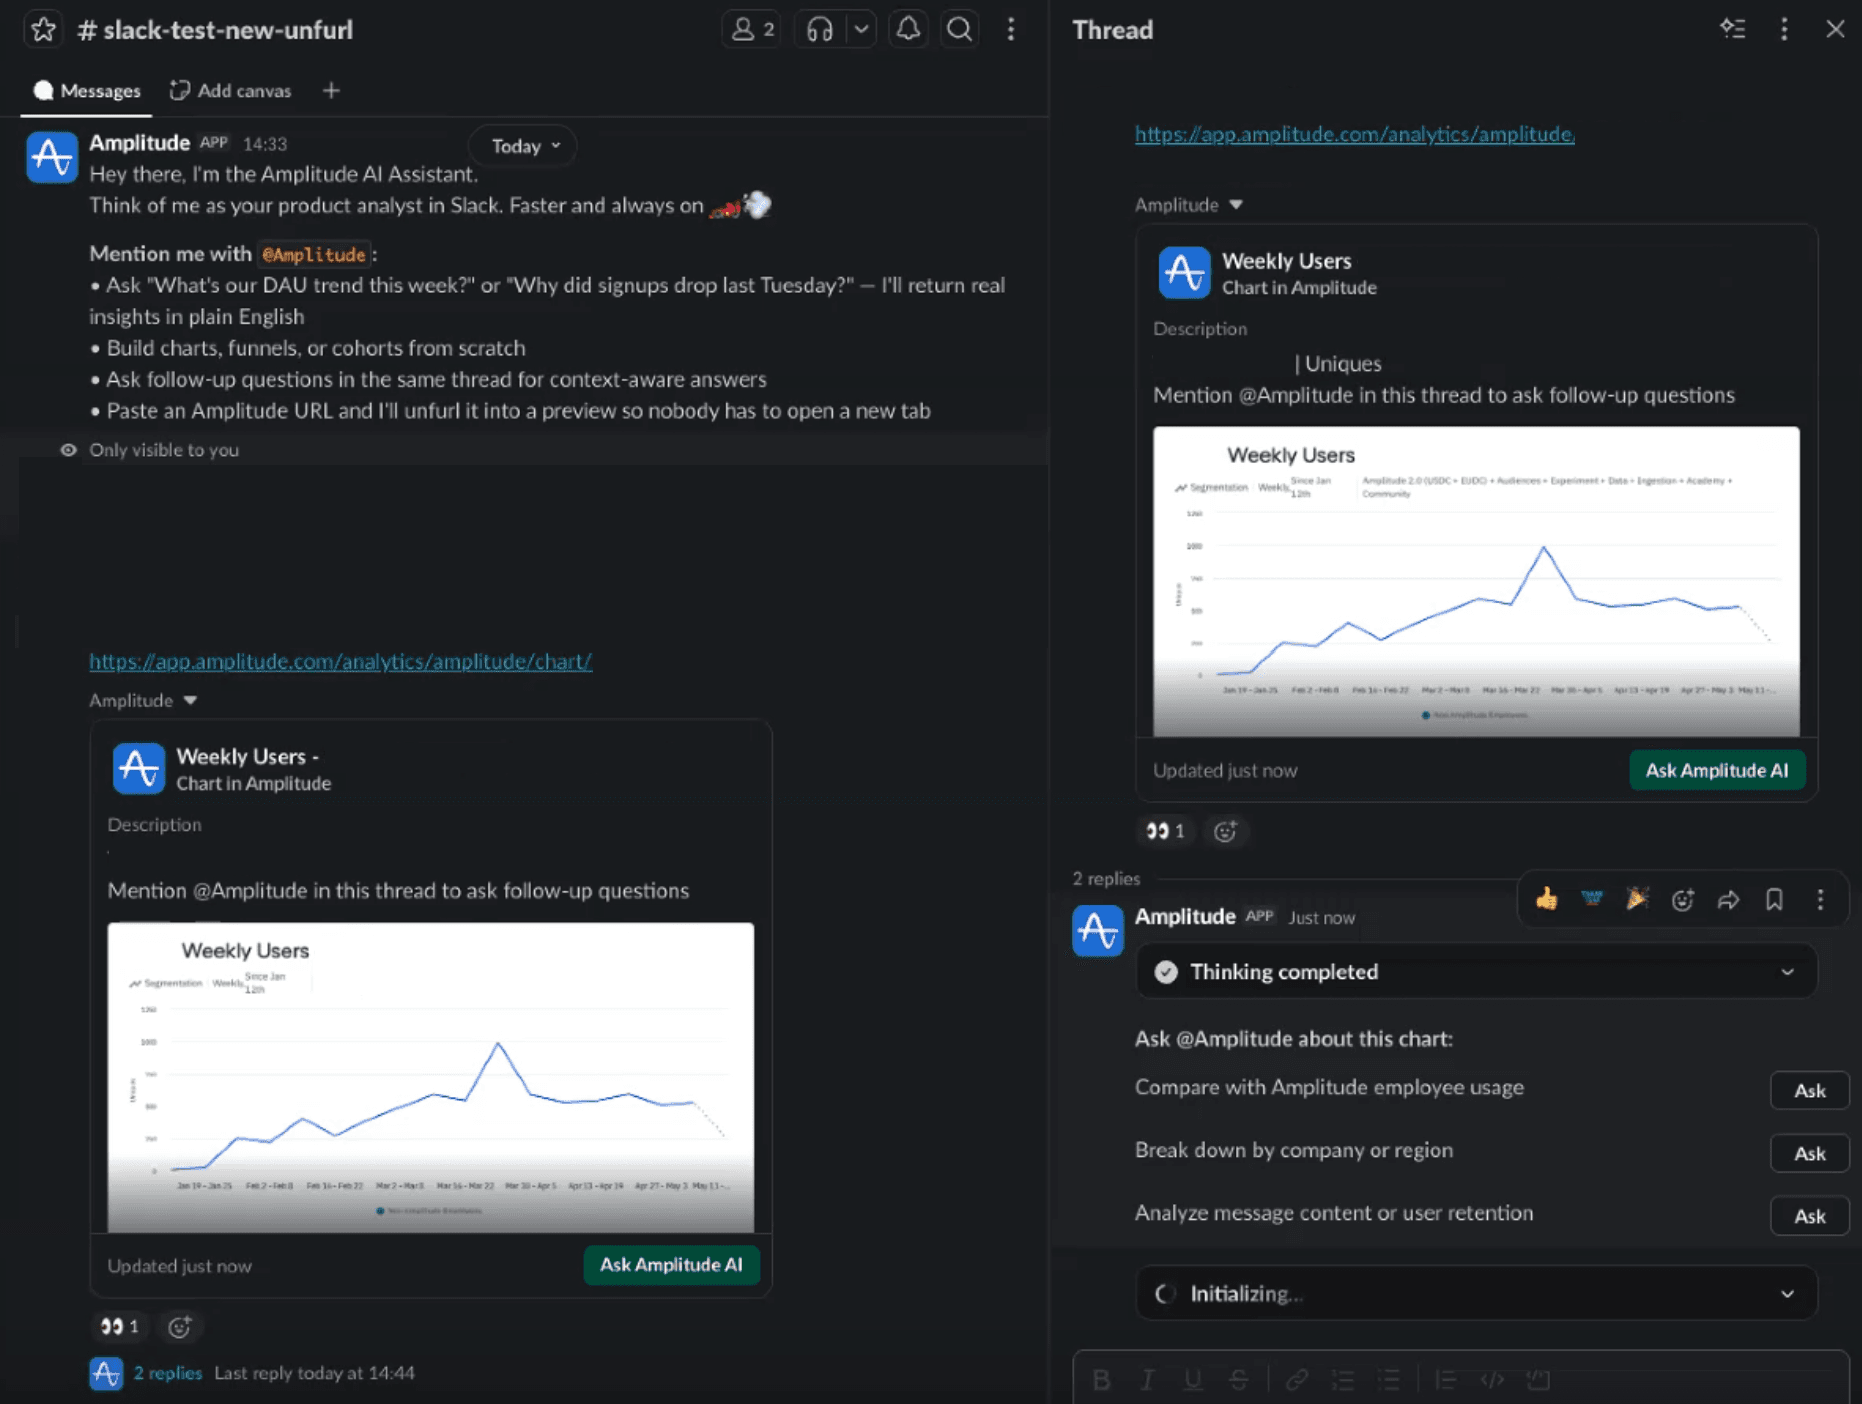Open thread summary sparkle icon
1862x1404 pixels.
click(1732, 30)
